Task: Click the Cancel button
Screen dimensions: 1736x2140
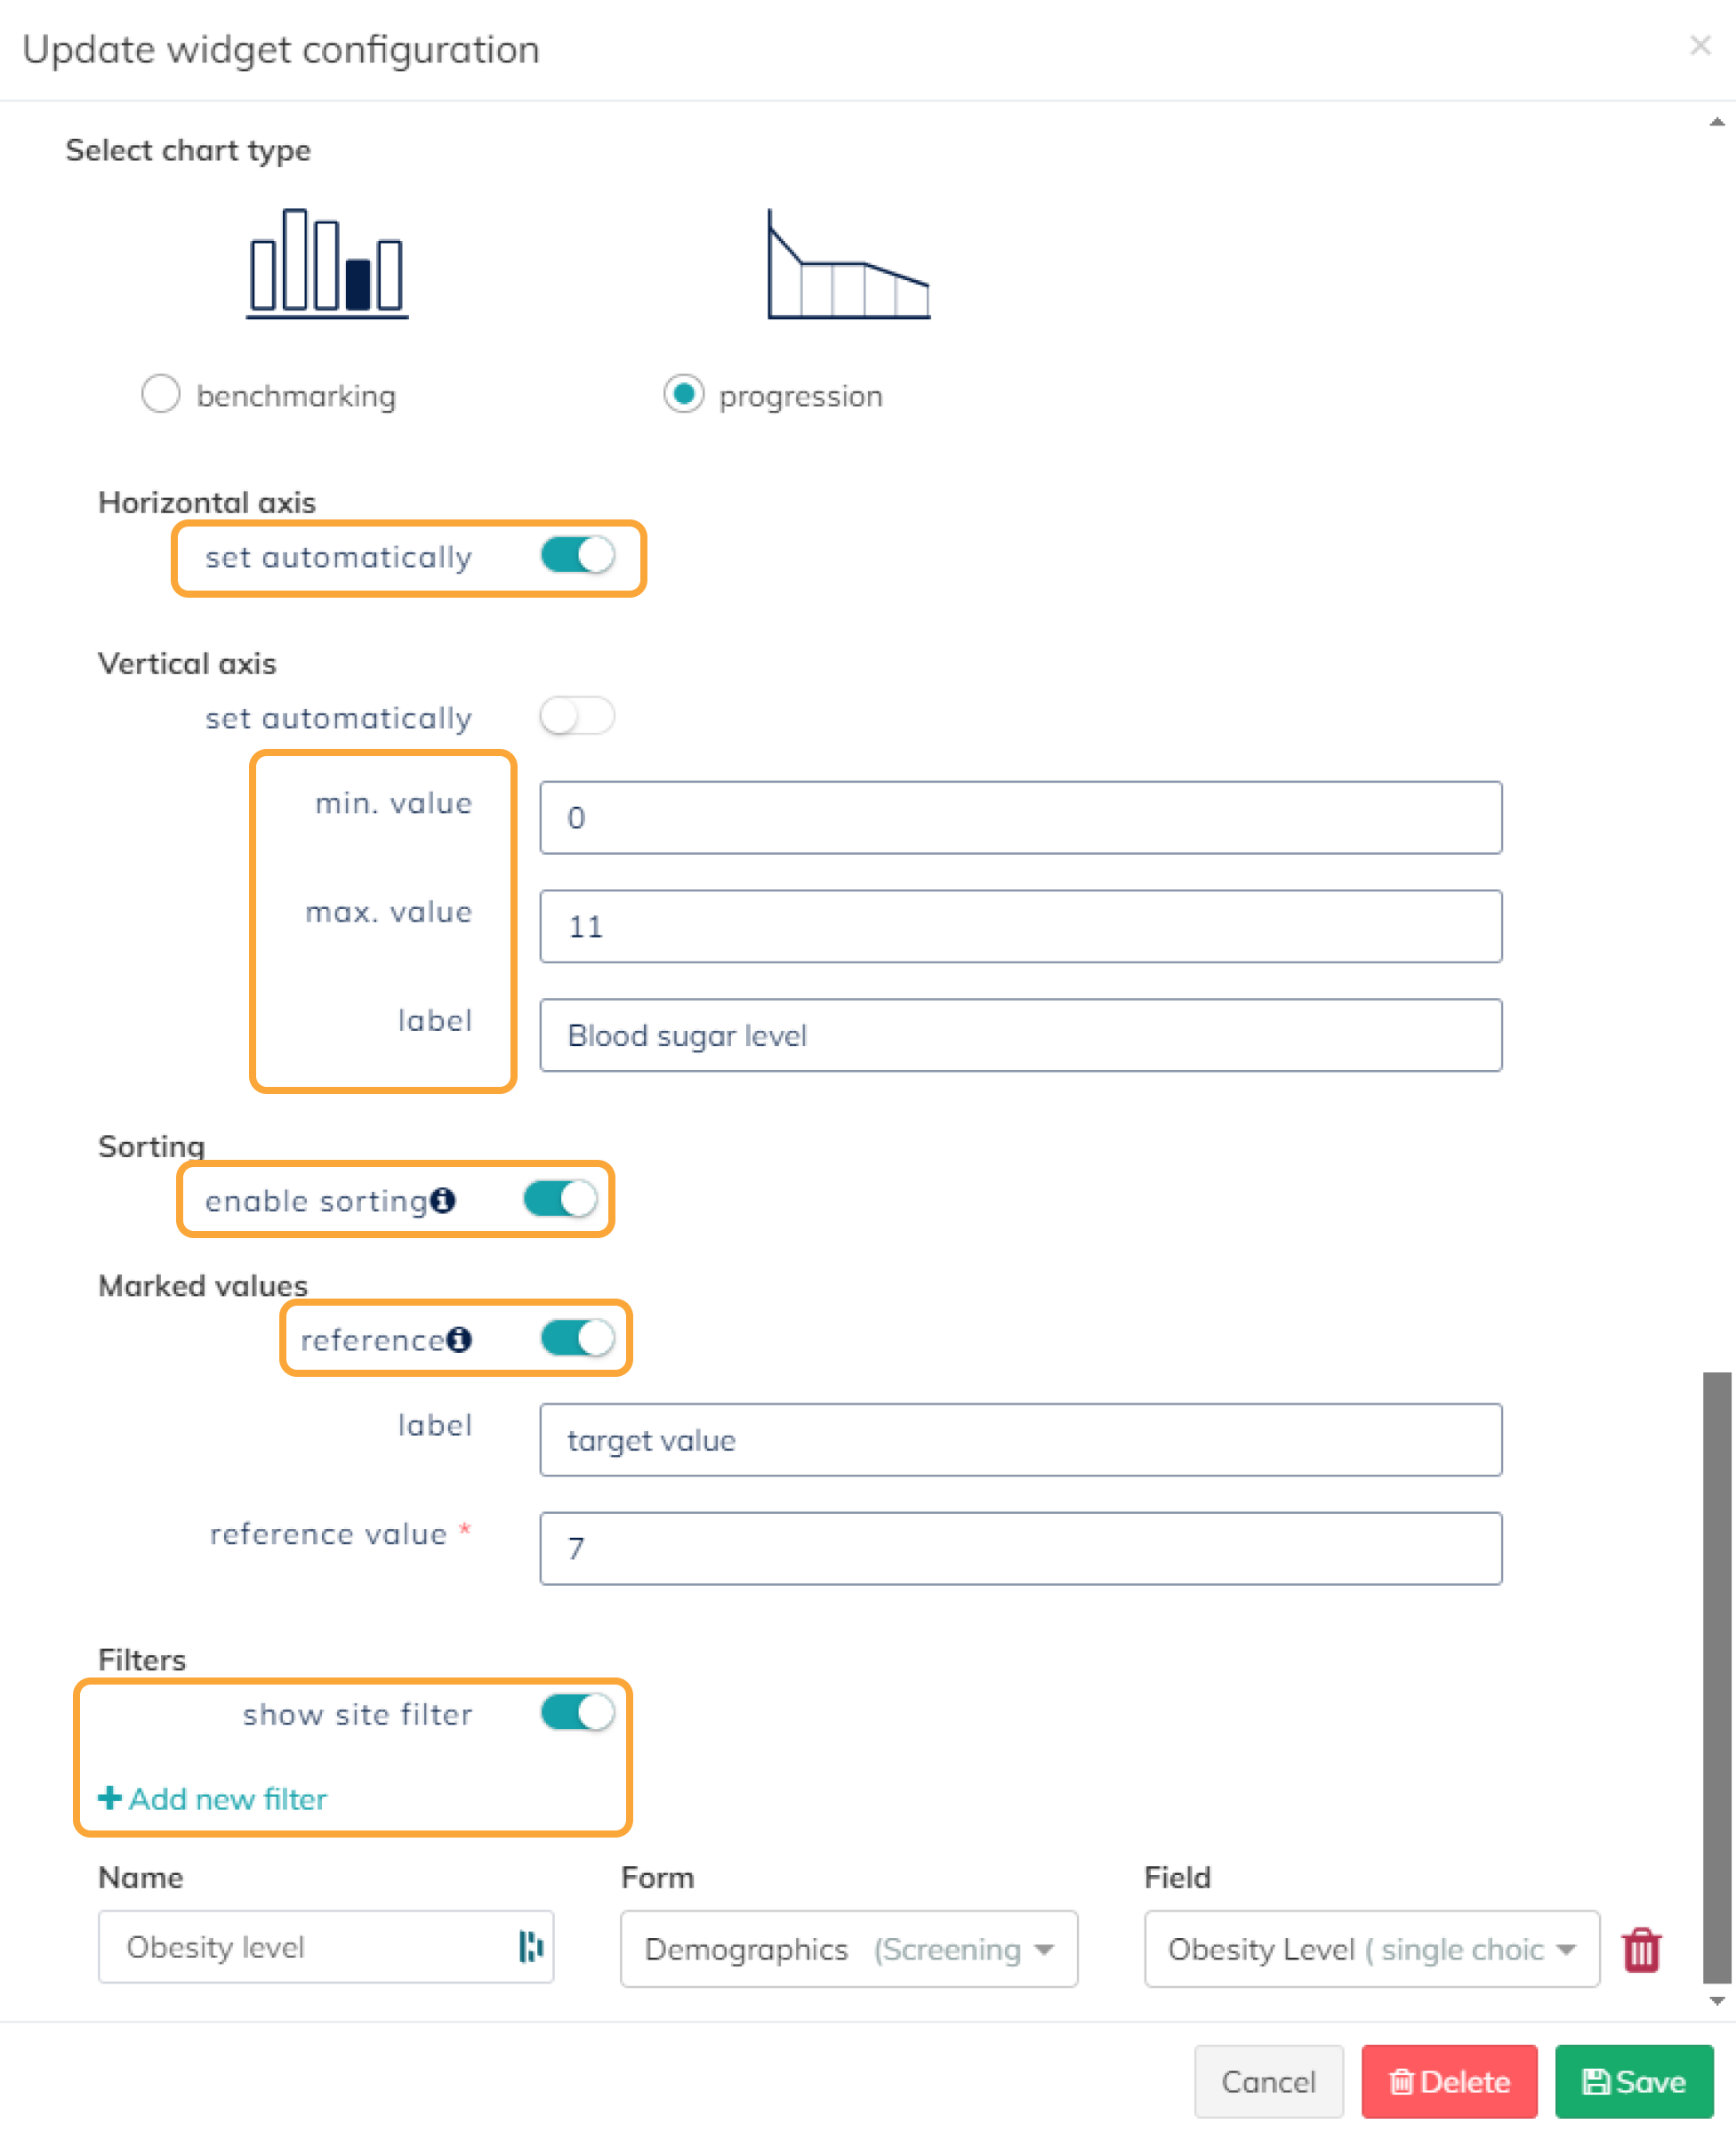Action: pos(1268,2082)
